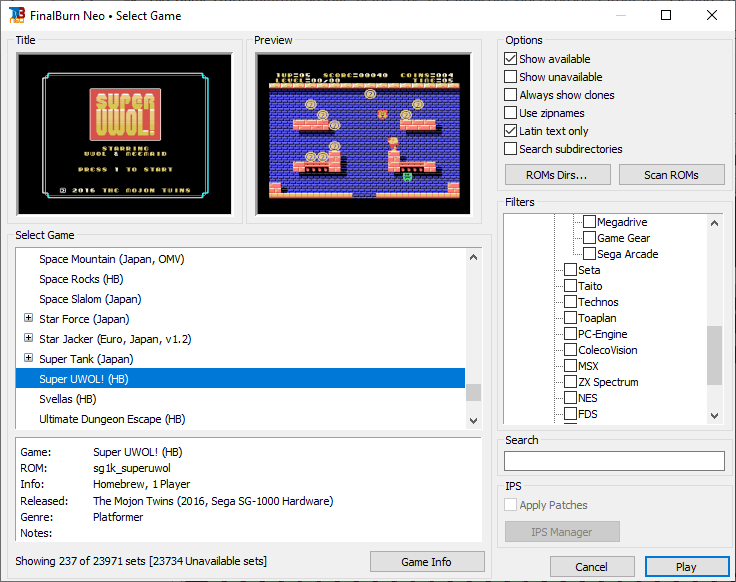Click the game list scrollbar thumb

point(473,392)
